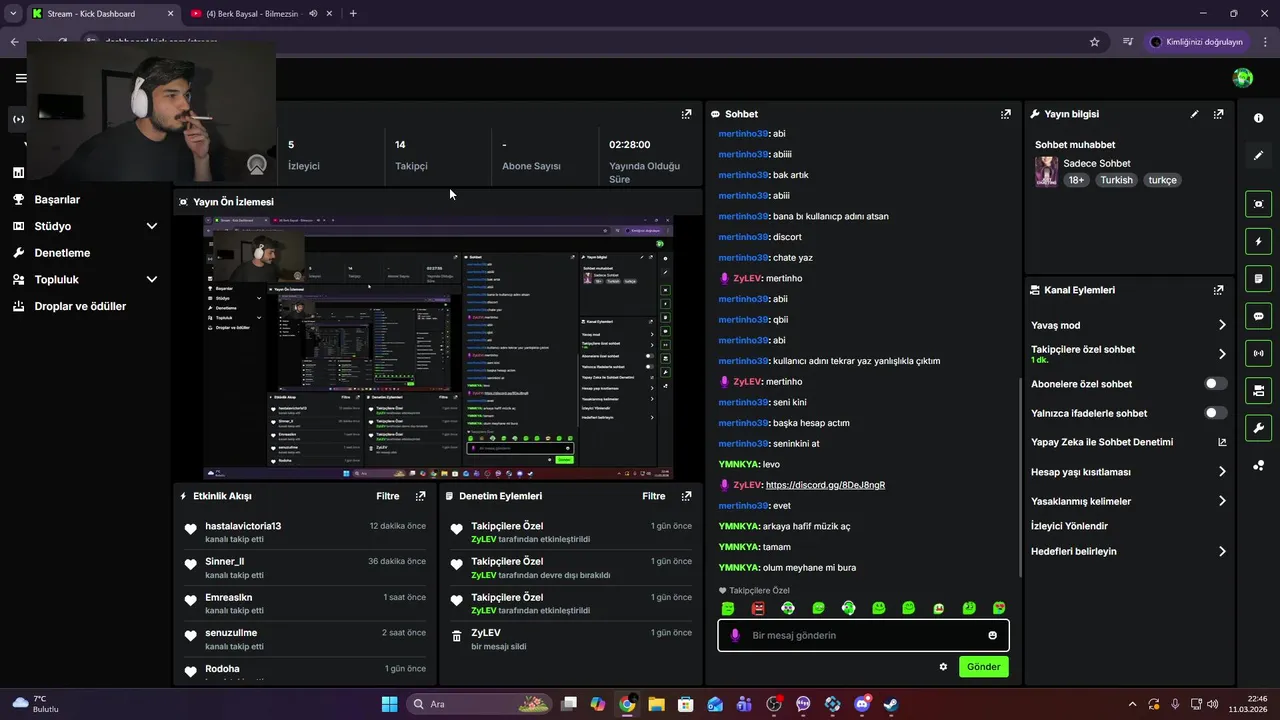Click the taskbar Ara search box
1280x720 pixels.
click(x=478, y=704)
